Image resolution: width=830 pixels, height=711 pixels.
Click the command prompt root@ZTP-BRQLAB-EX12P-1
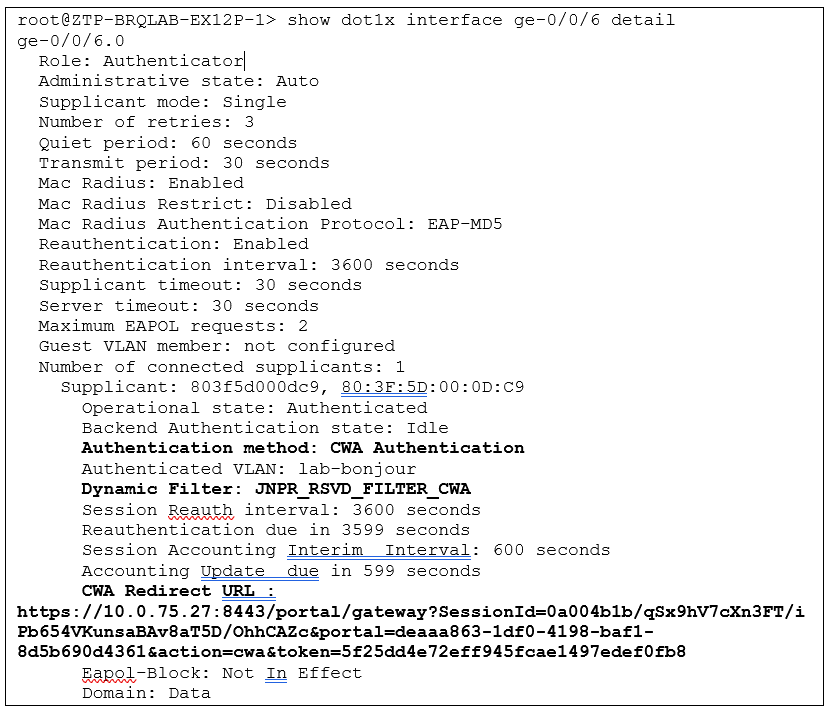pyautogui.click(x=143, y=20)
